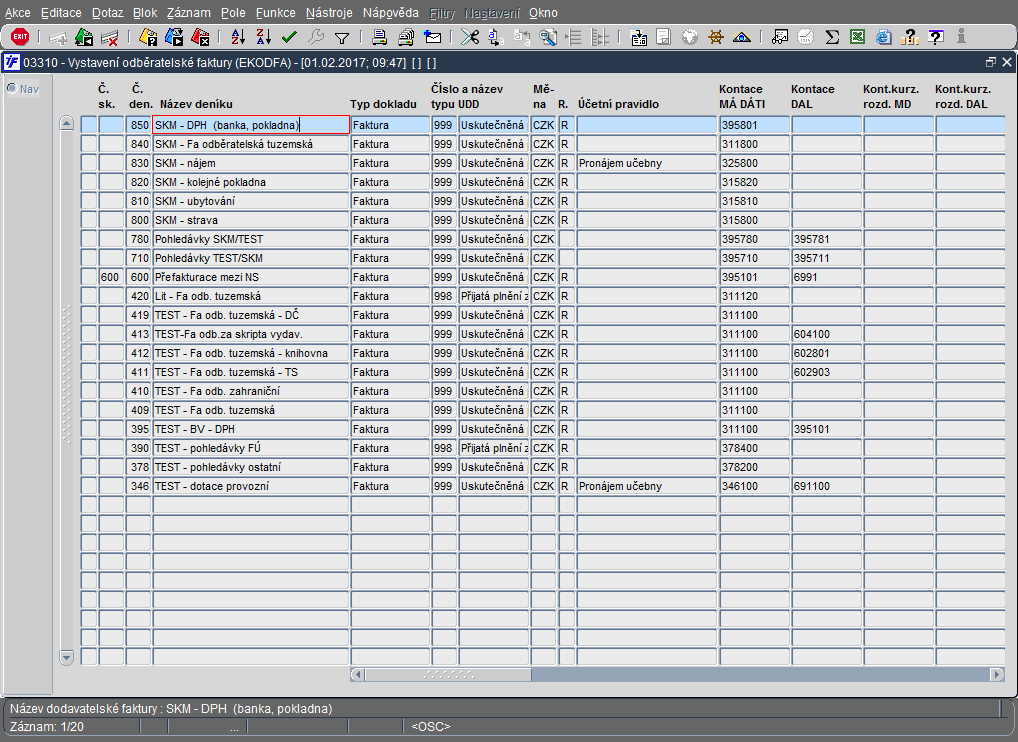
Task: Click the find-and-replace 'a' icon
Action: tap(495, 38)
